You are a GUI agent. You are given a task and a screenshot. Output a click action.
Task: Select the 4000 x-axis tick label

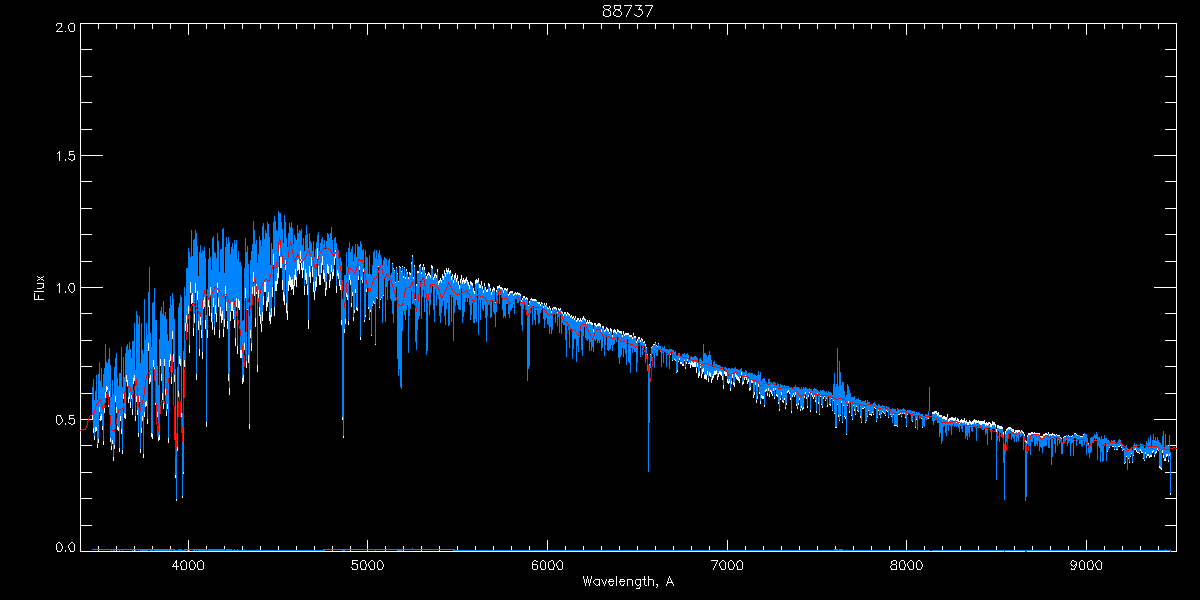[188, 565]
